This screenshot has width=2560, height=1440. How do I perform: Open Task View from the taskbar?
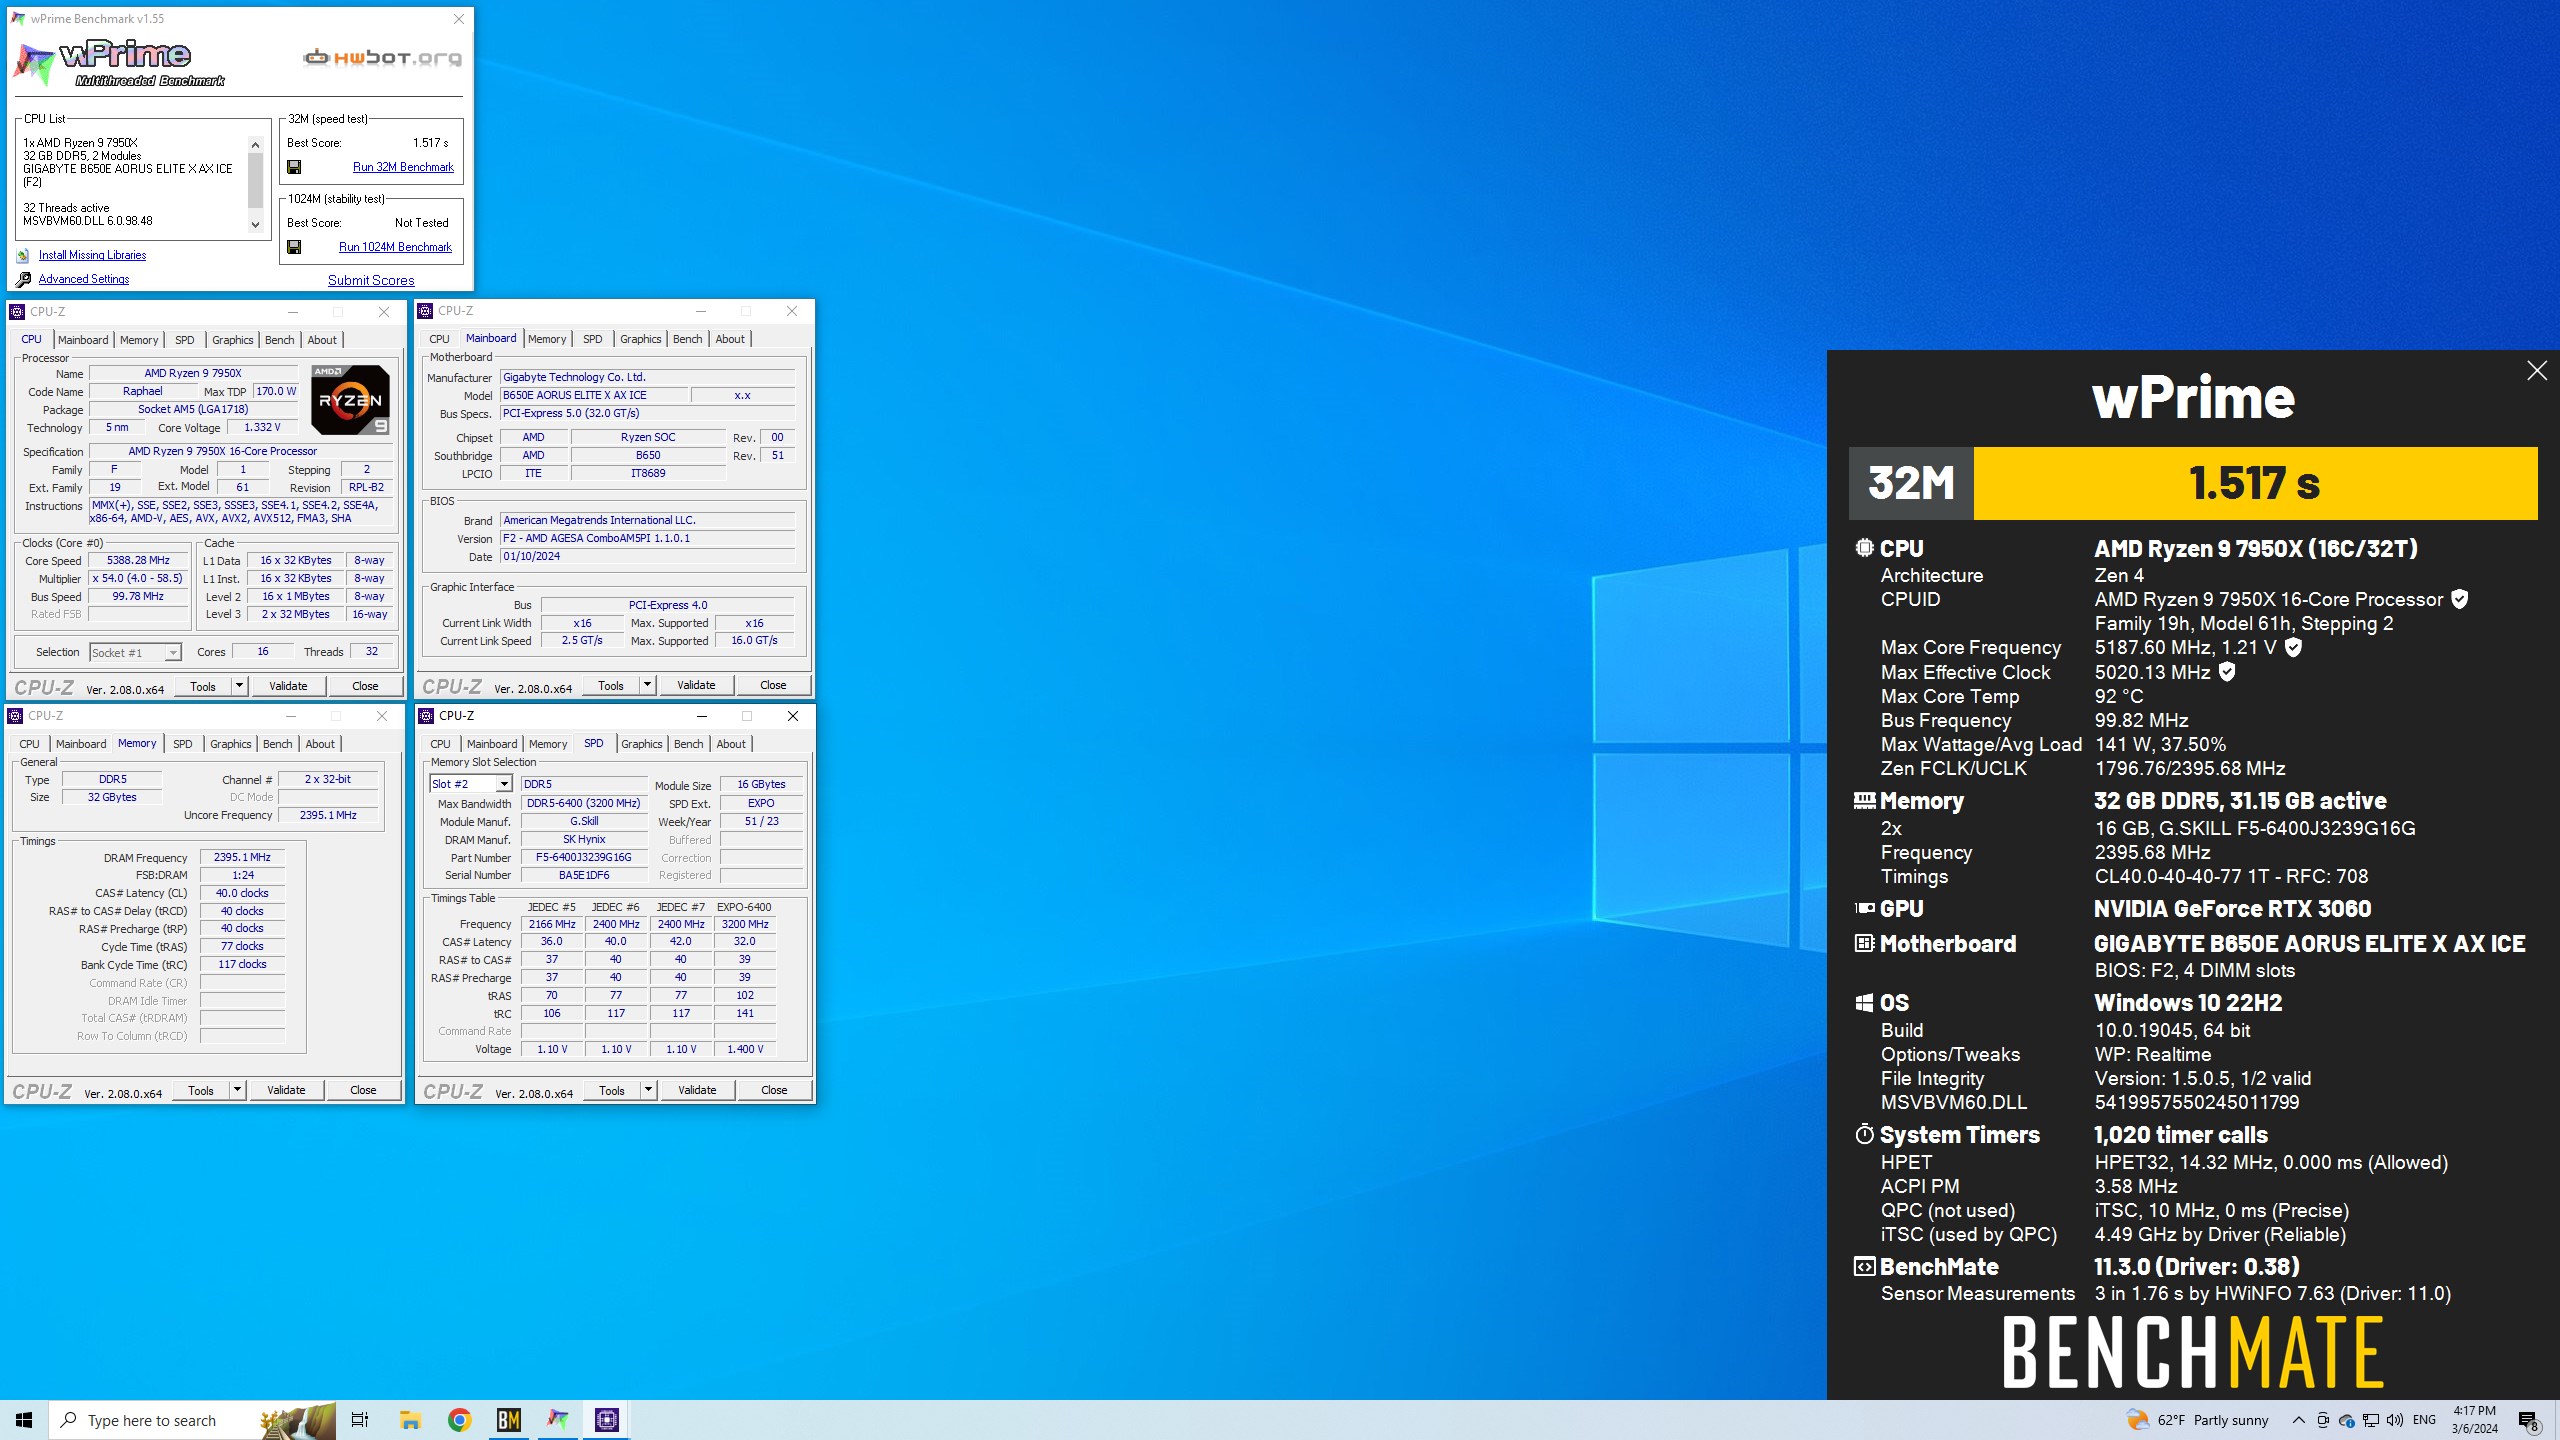[360, 1420]
